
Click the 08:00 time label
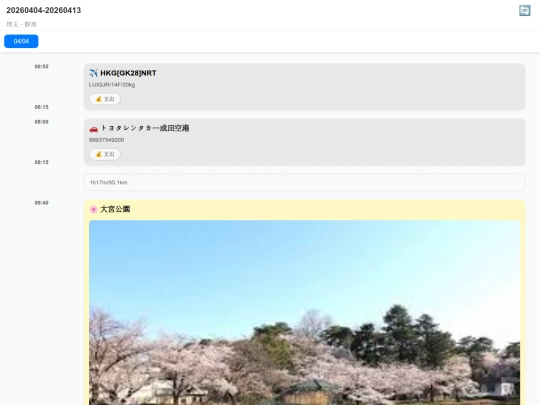pos(41,122)
